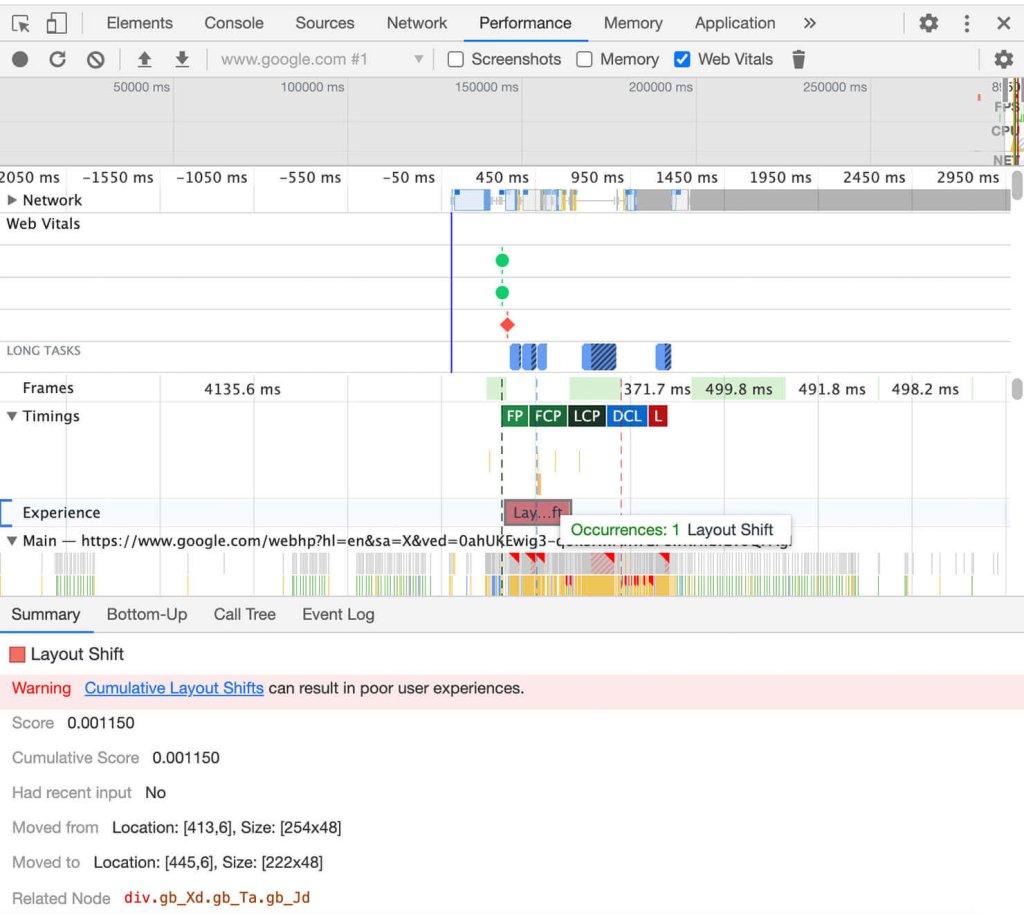The height and width of the screenshot is (915, 1024).
Task: Load a profile with the upload arrow
Action: tap(144, 59)
